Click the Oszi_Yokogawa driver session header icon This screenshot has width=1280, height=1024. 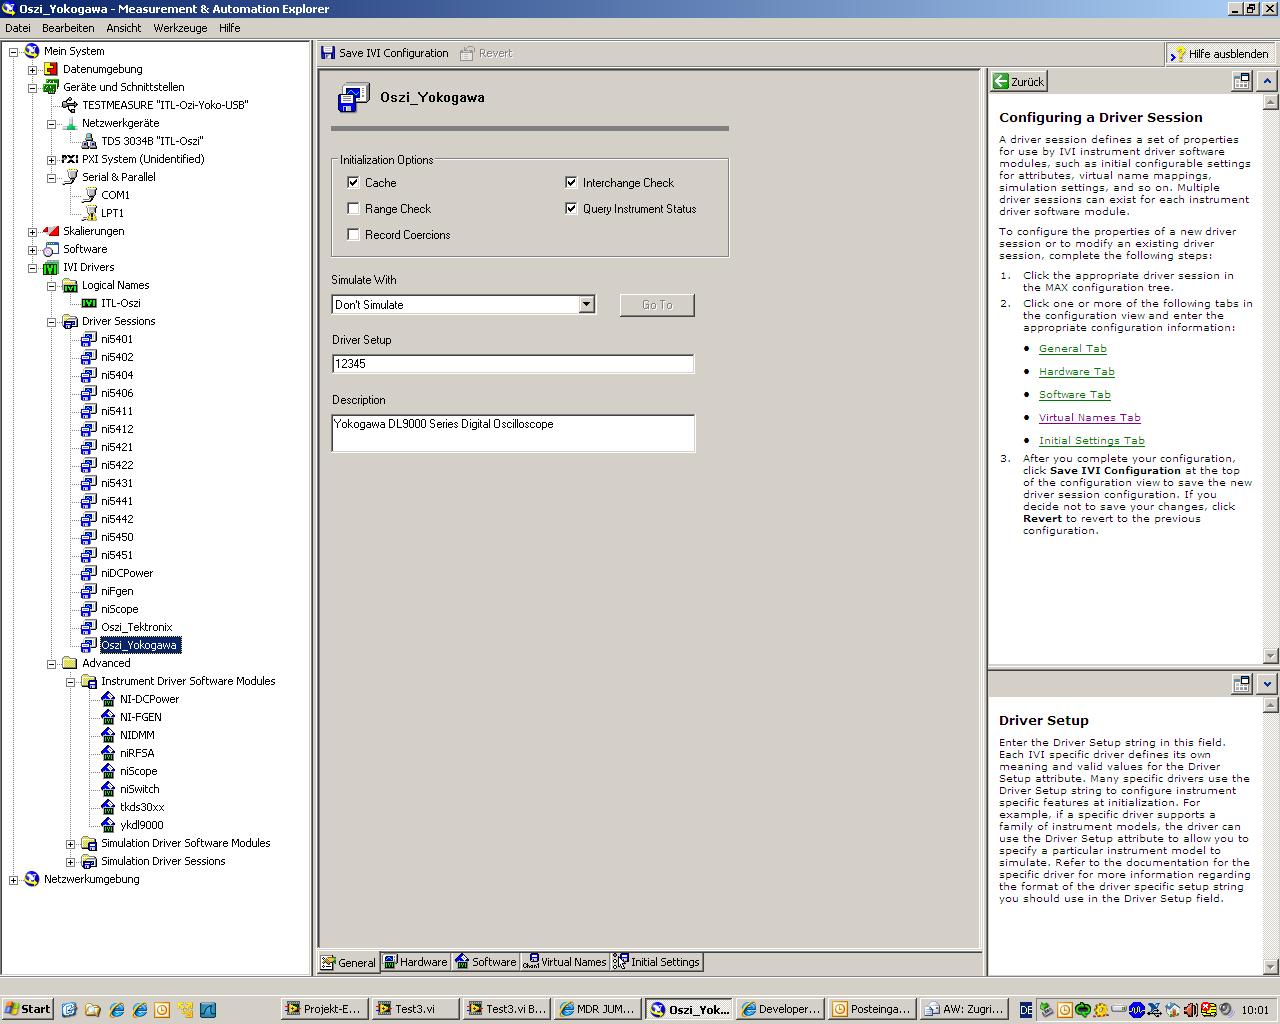[353, 98]
